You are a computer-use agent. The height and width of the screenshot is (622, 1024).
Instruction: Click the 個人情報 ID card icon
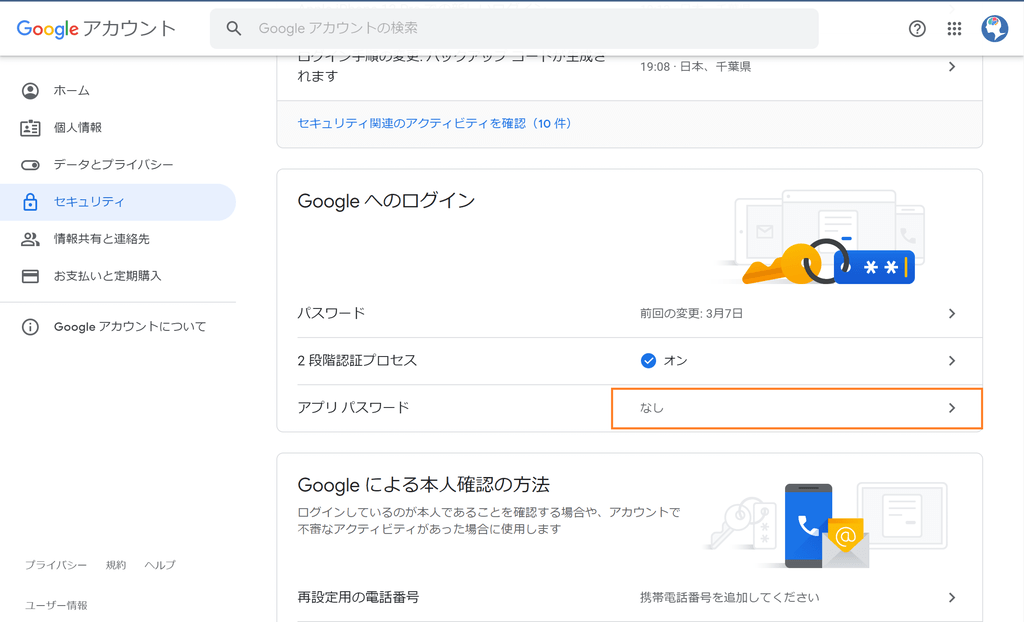point(30,127)
